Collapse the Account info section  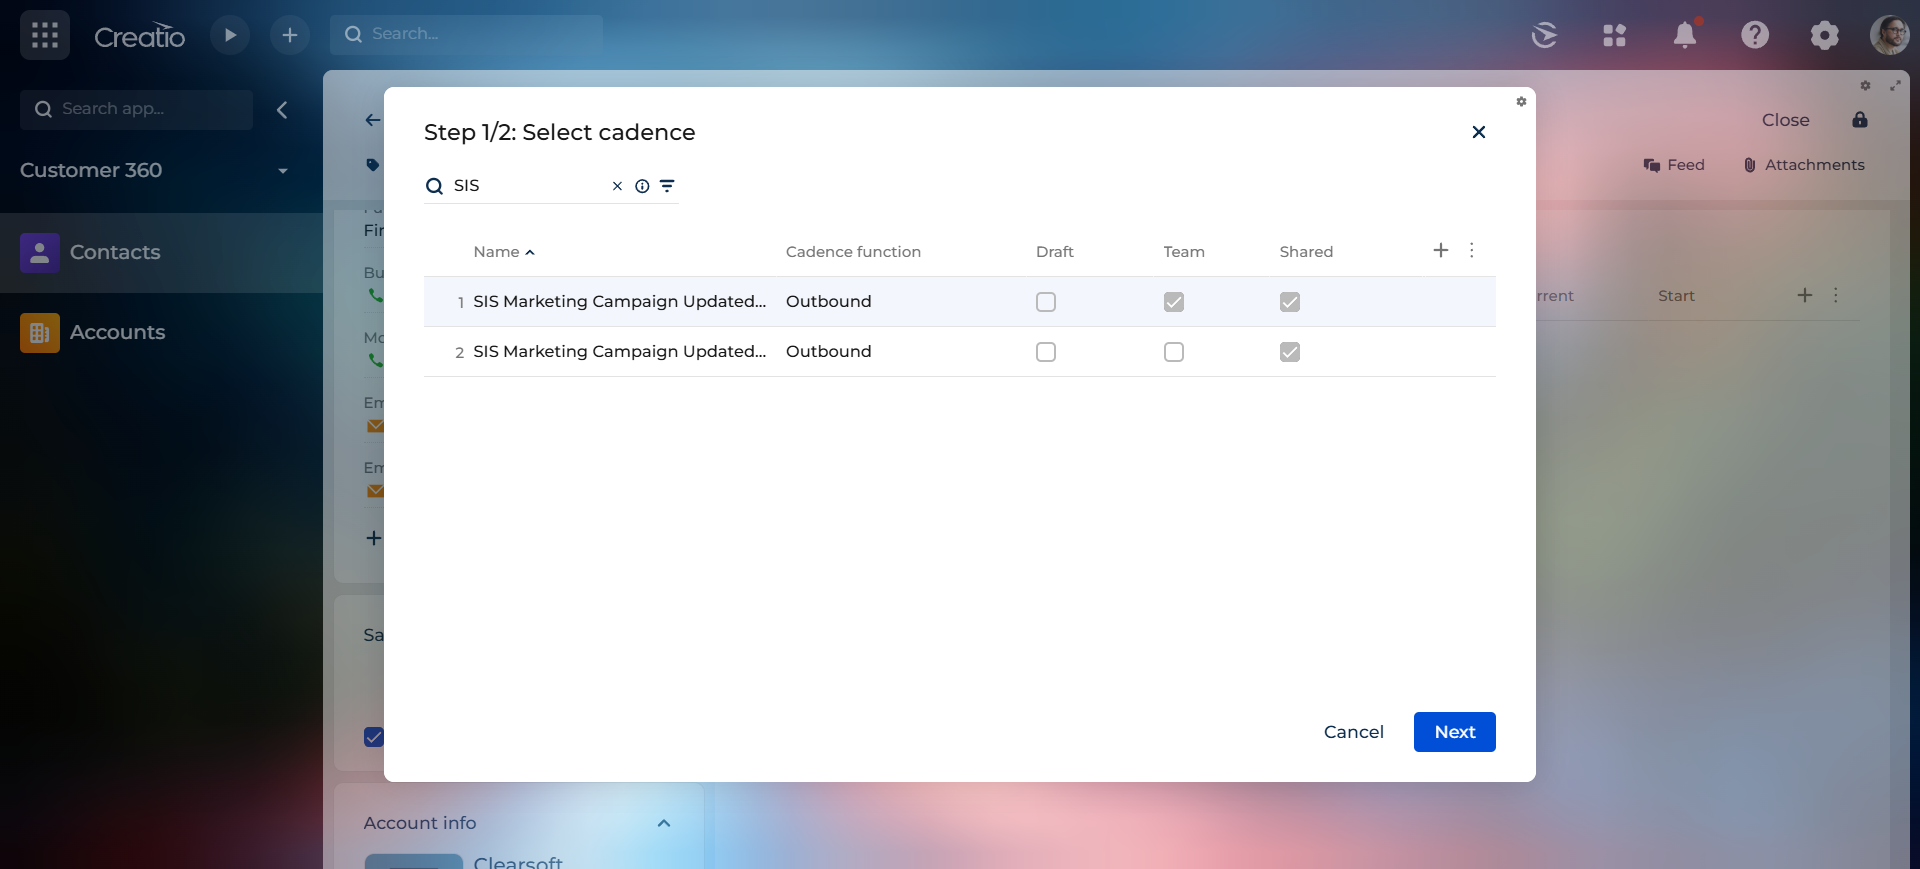[664, 823]
